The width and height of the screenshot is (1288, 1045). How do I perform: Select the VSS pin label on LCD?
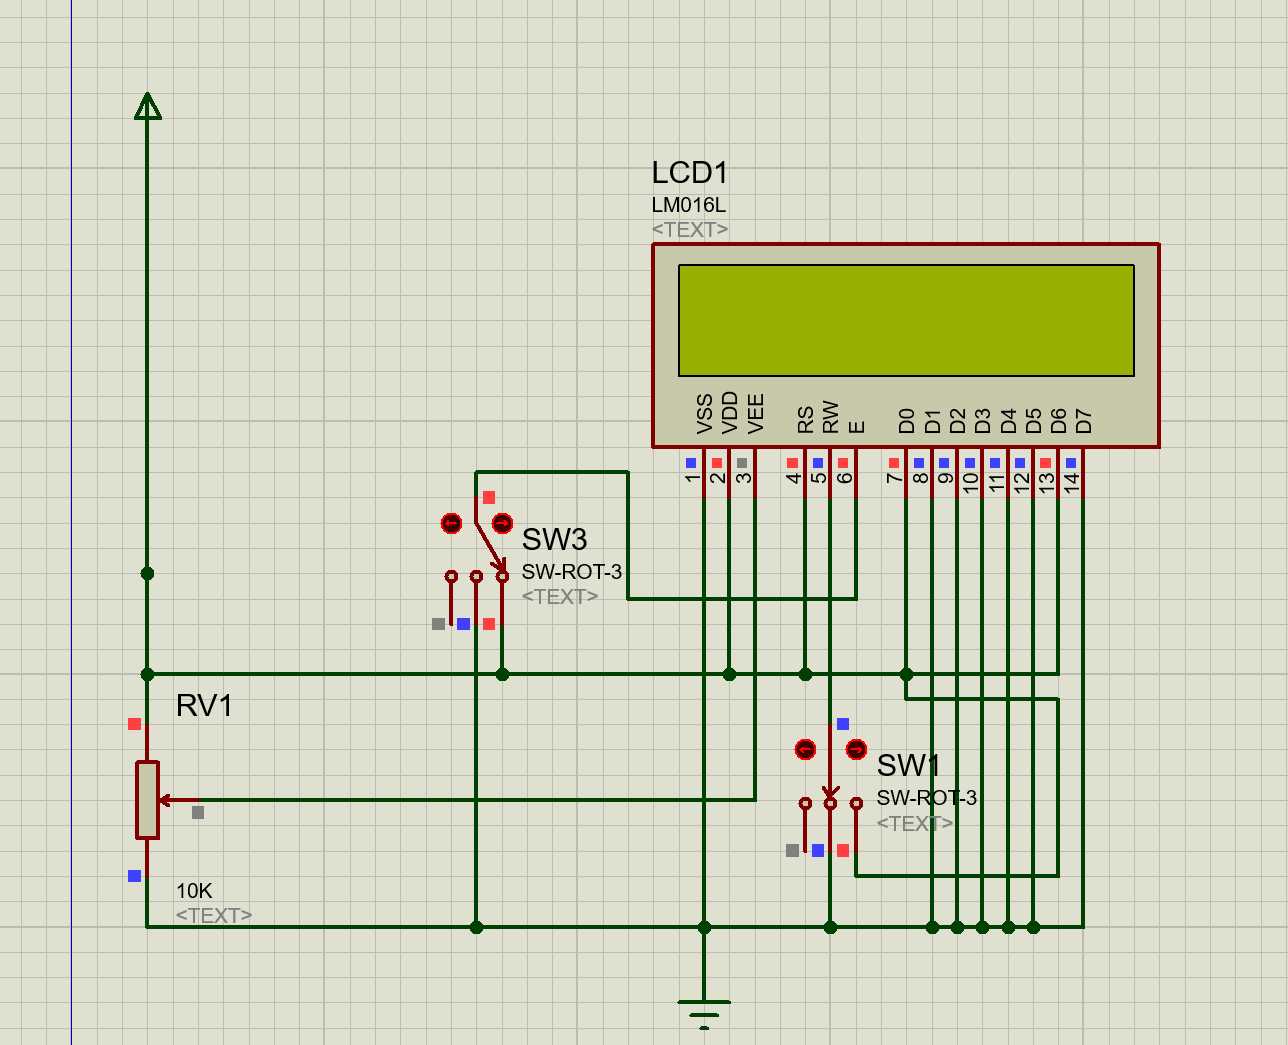(x=704, y=414)
